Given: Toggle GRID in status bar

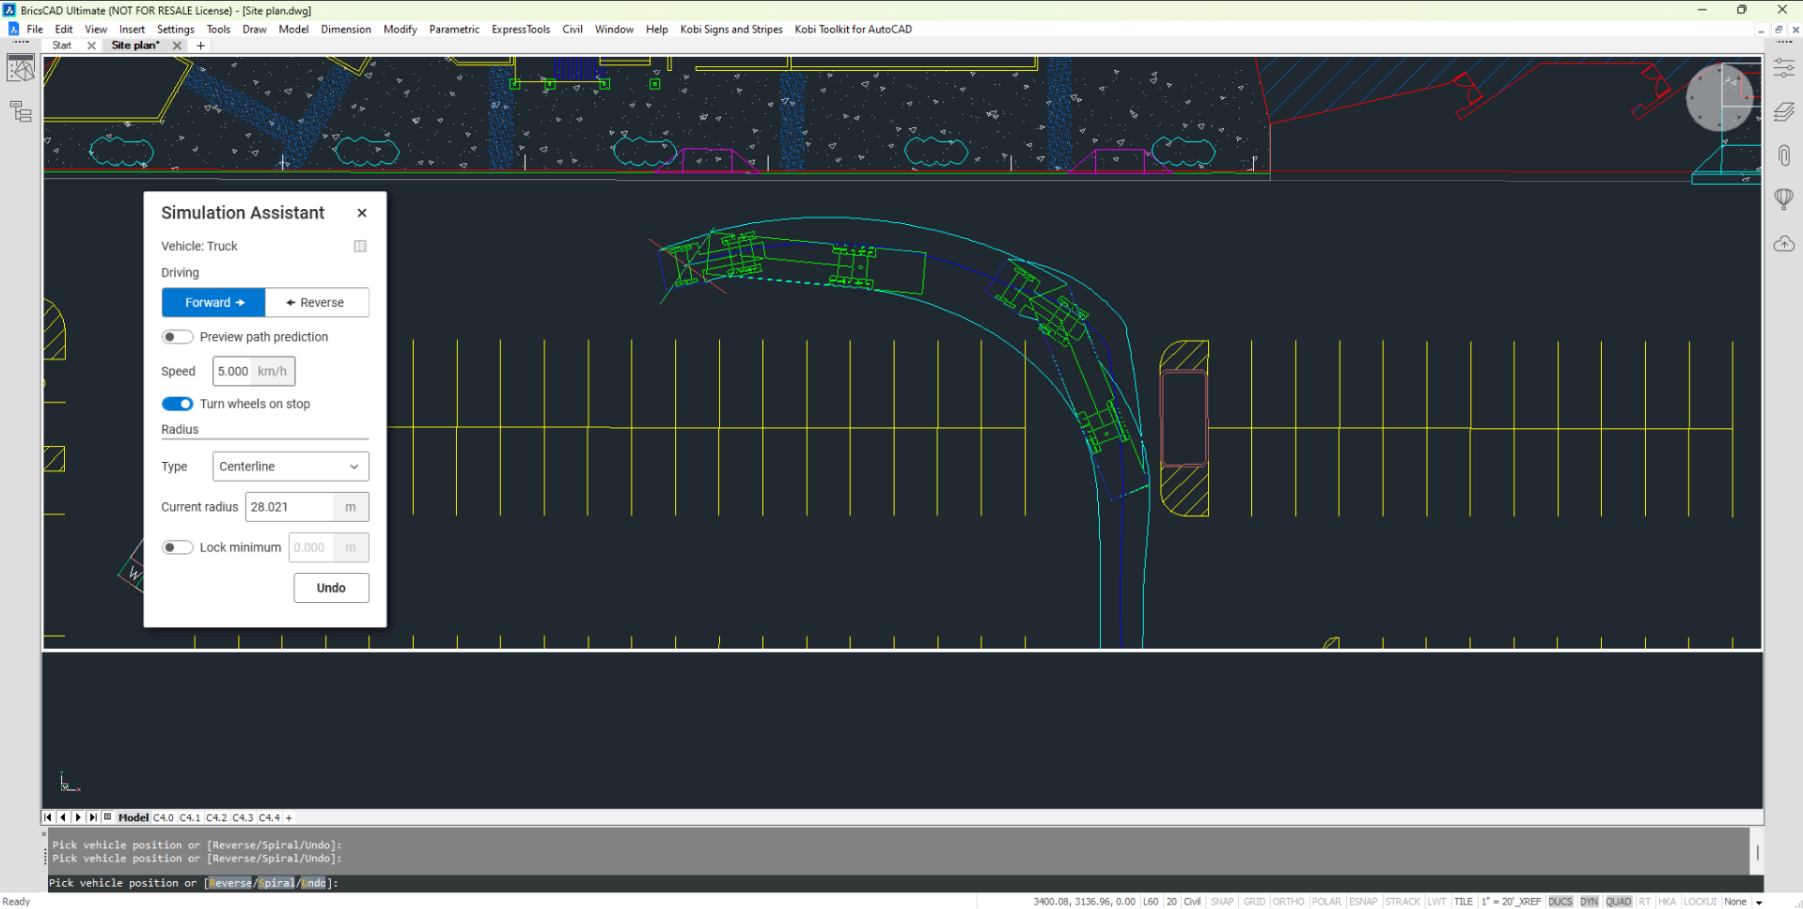Looking at the screenshot, I should tap(1254, 901).
